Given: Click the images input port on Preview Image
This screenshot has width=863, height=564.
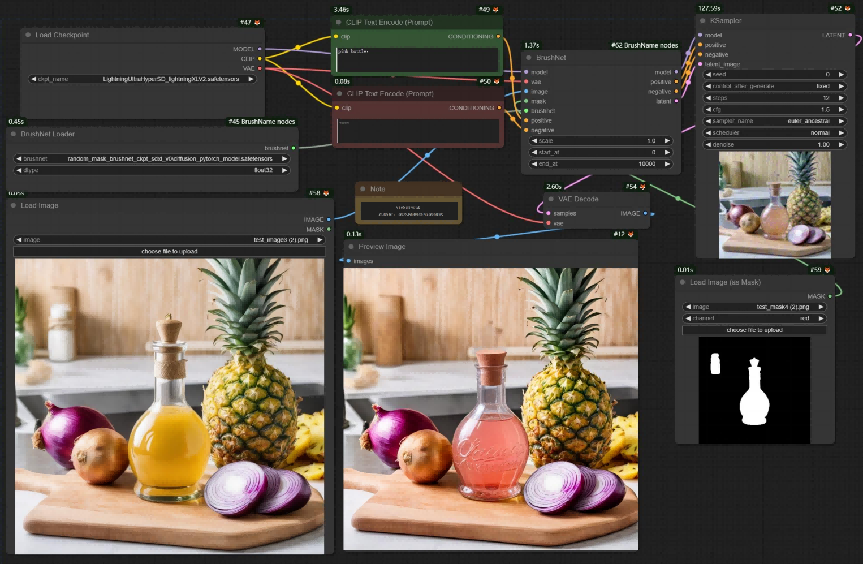Looking at the screenshot, I should tap(348, 261).
